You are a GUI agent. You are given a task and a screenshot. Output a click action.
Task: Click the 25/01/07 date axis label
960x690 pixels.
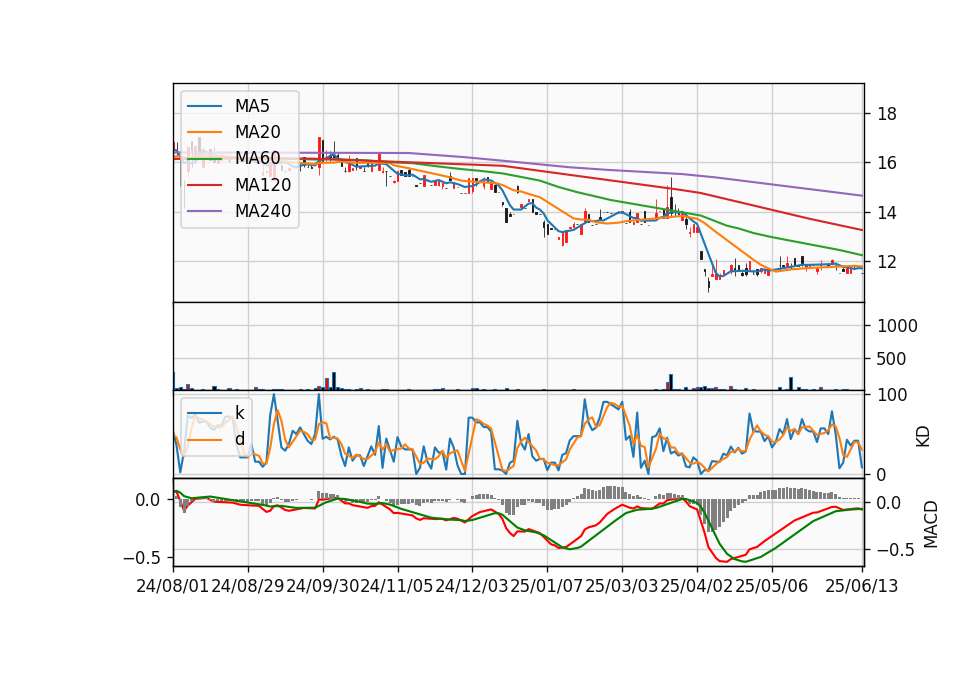pos(546,586)
